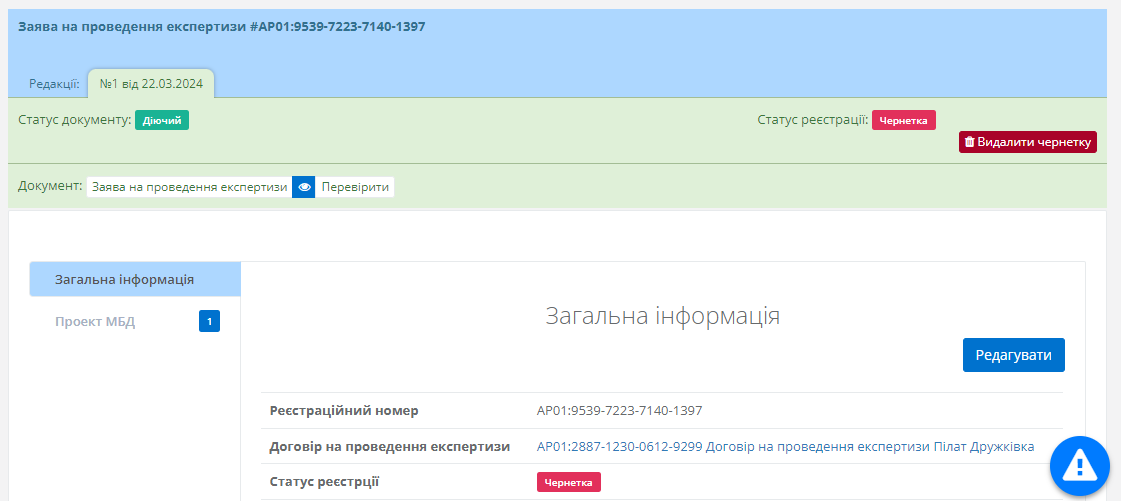Viewport: 1121px width, 501px height.
Task: Open the "Проект МБД" sidebar section
Action: point(95,321)
